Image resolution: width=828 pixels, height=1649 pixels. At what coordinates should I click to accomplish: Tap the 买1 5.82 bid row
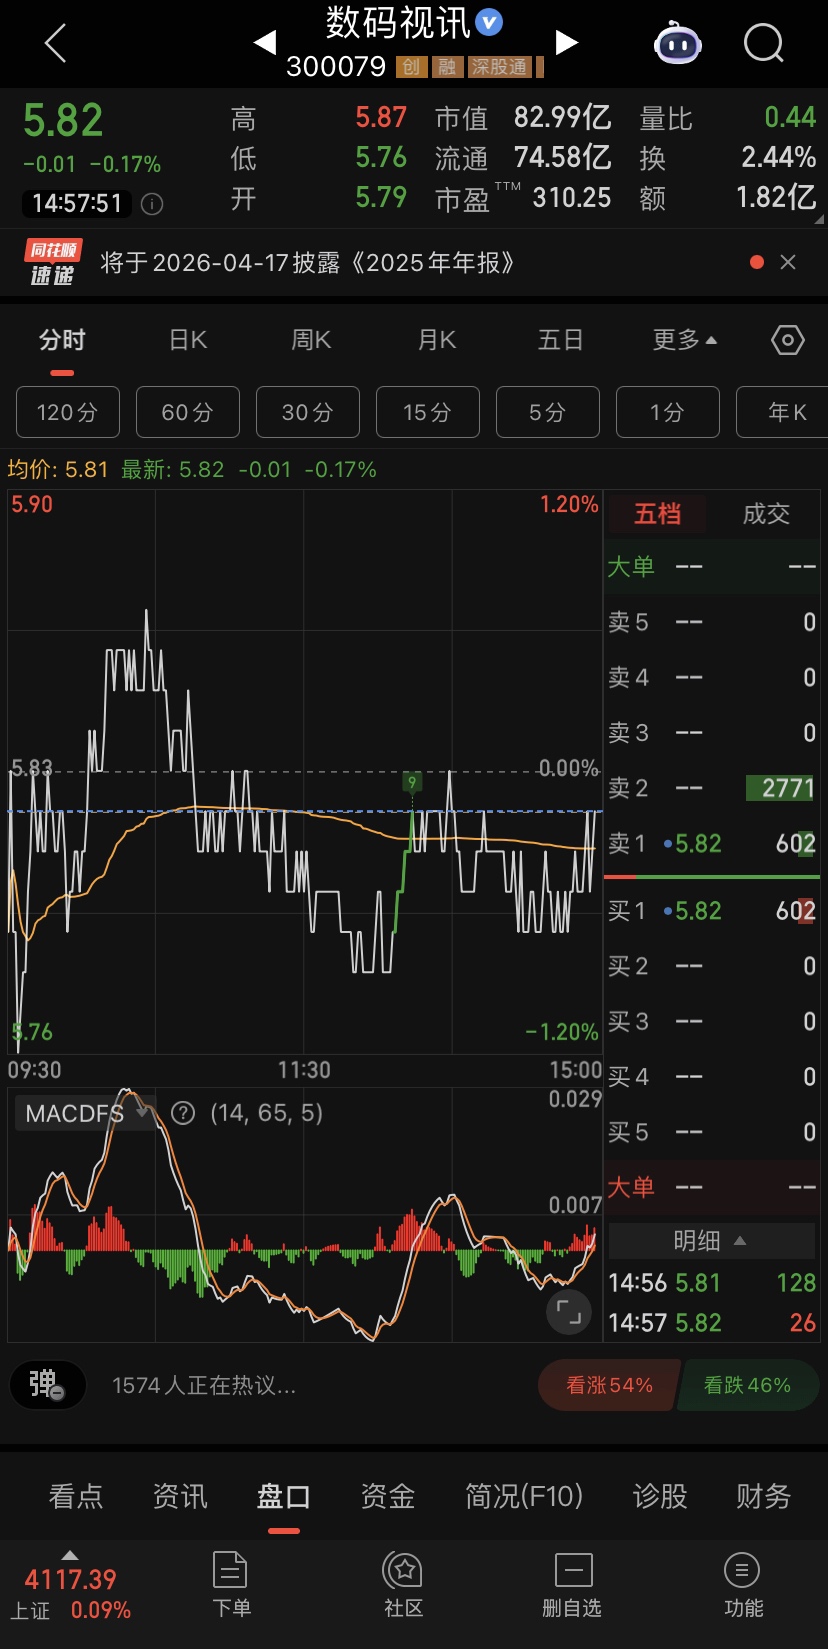pos(712,911)
